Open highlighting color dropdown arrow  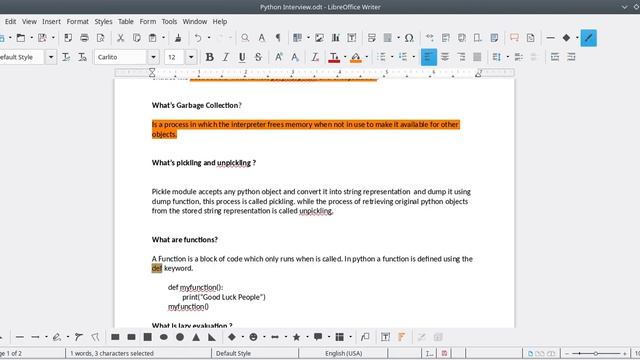[x=367, y=57]
